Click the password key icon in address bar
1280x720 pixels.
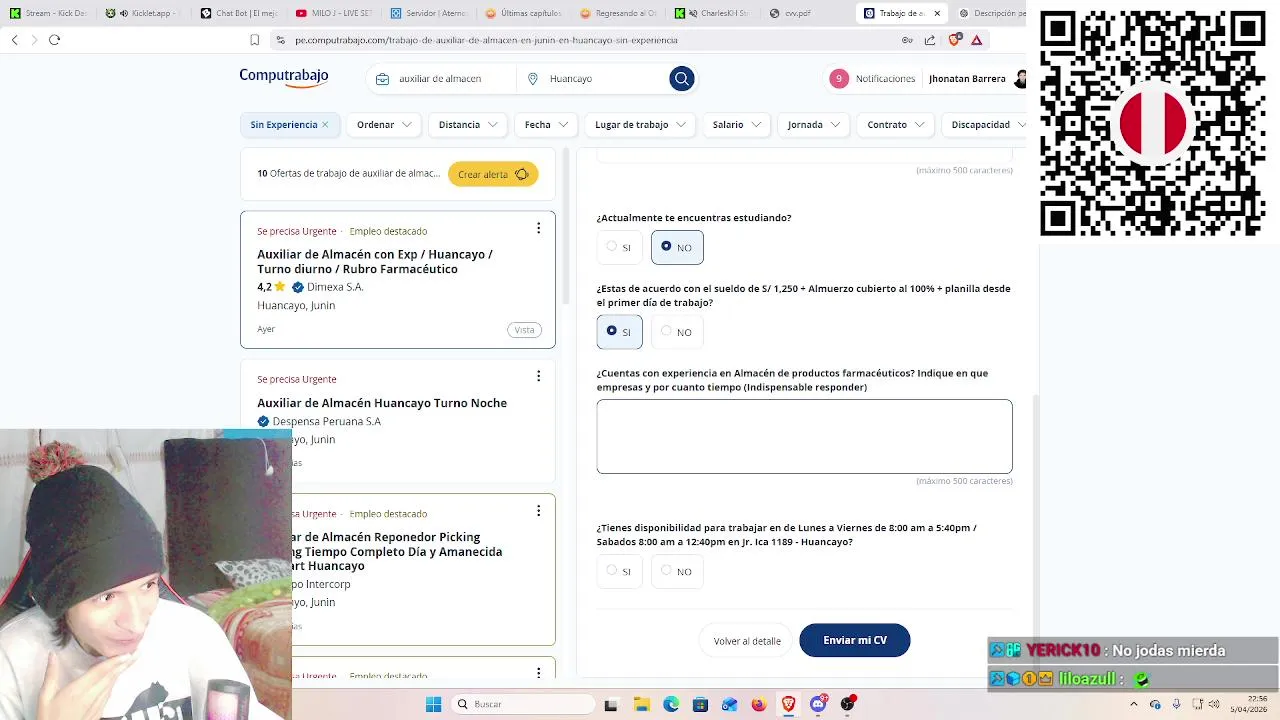(x=907, y=40)
